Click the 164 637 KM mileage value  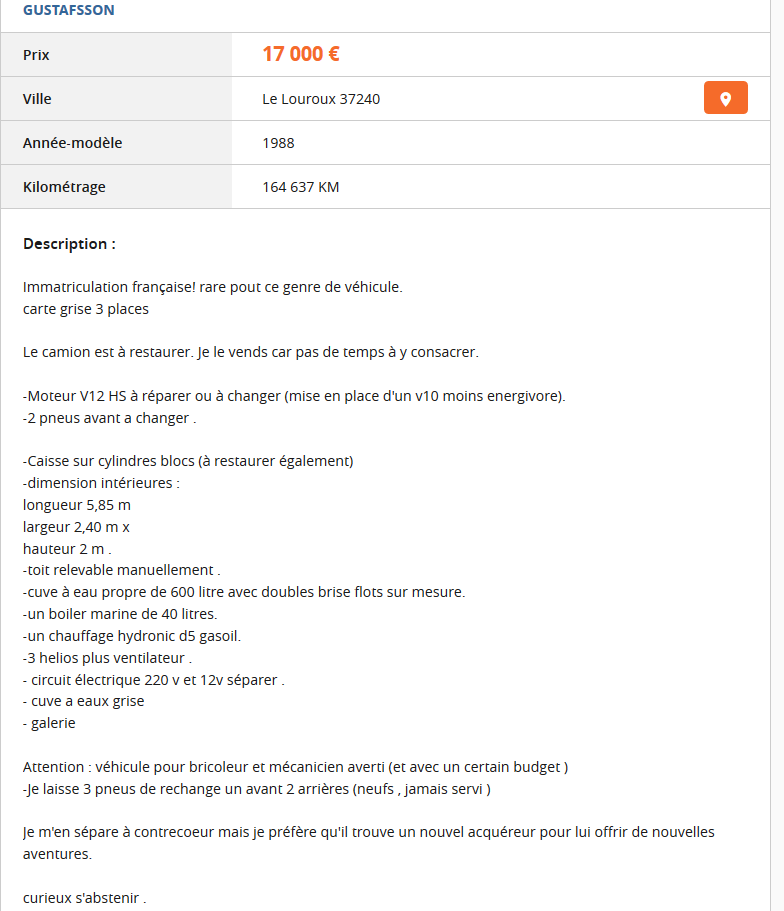point(300,187)
